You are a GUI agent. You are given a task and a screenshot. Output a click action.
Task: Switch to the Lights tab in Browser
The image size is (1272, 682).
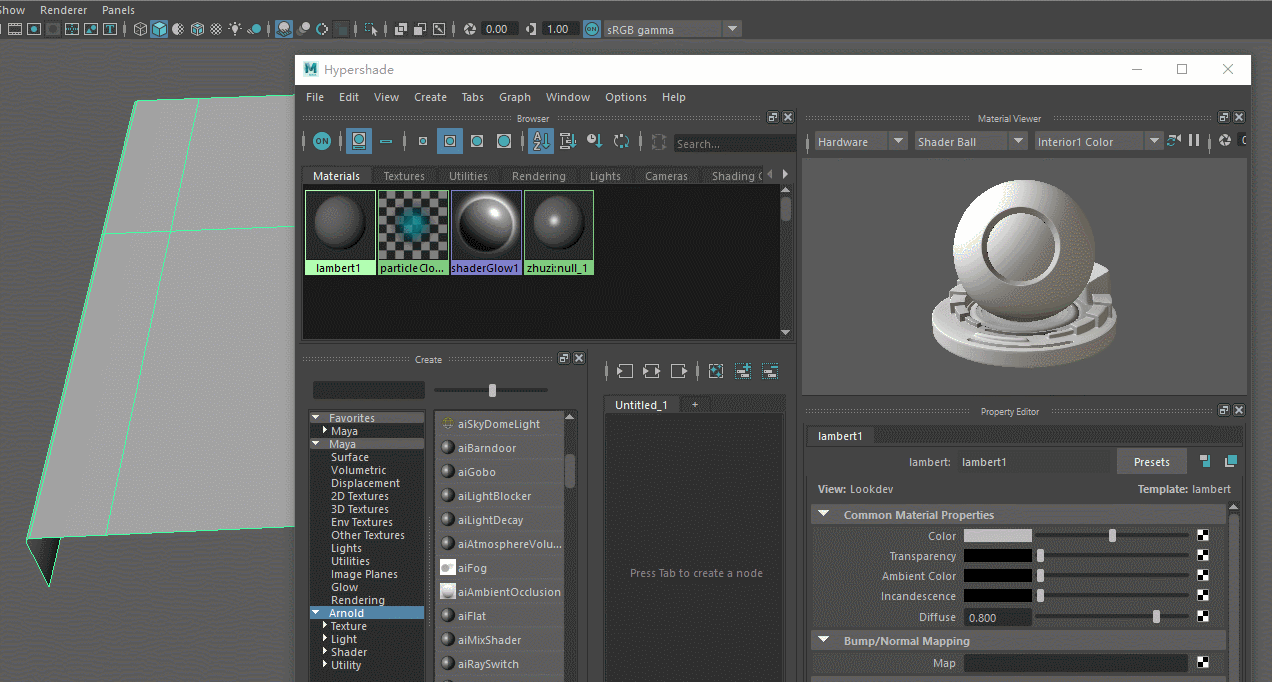(605, 176)
